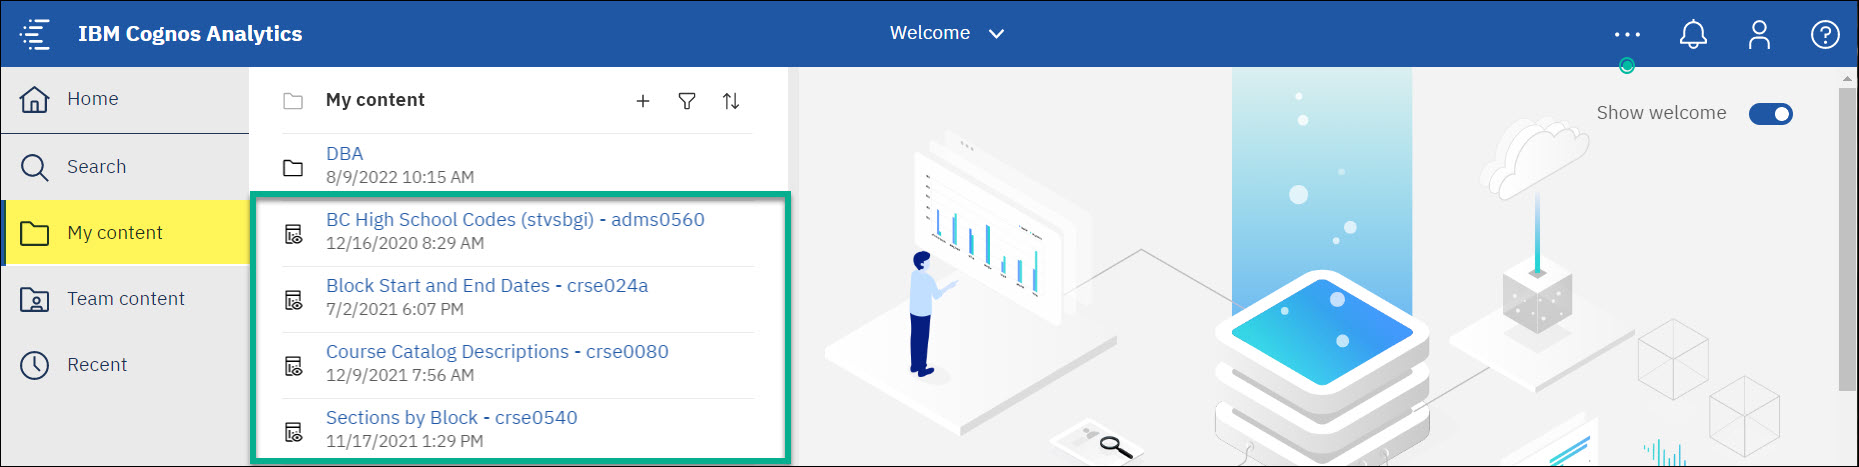The height and width of the screenshot is (467, 1859).
Task: Open Search in sidebar
Action: [x=125, y=167]
